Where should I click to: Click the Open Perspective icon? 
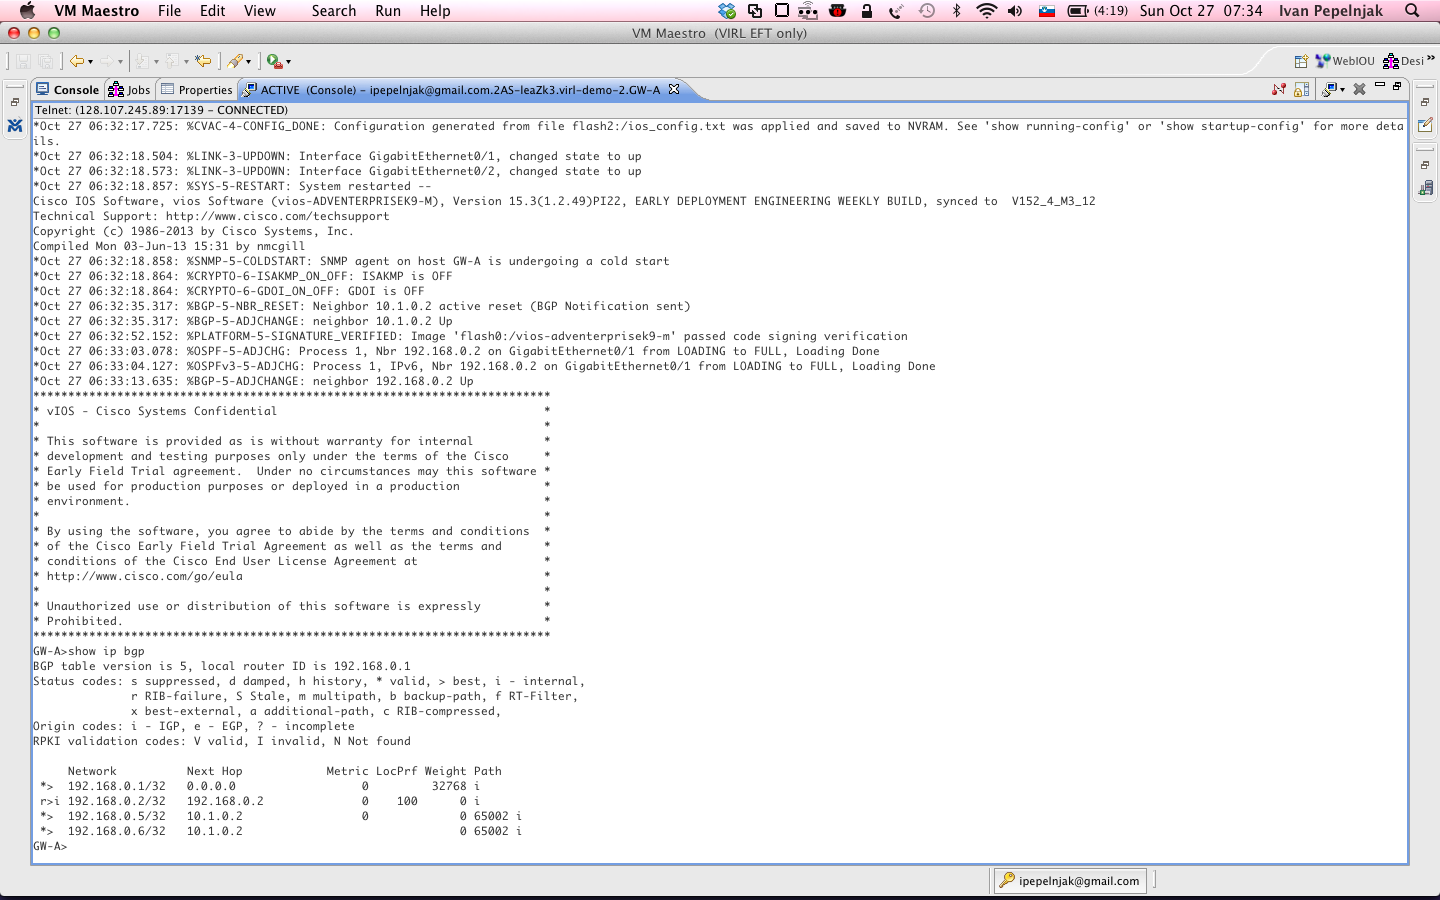[1301, 61]
